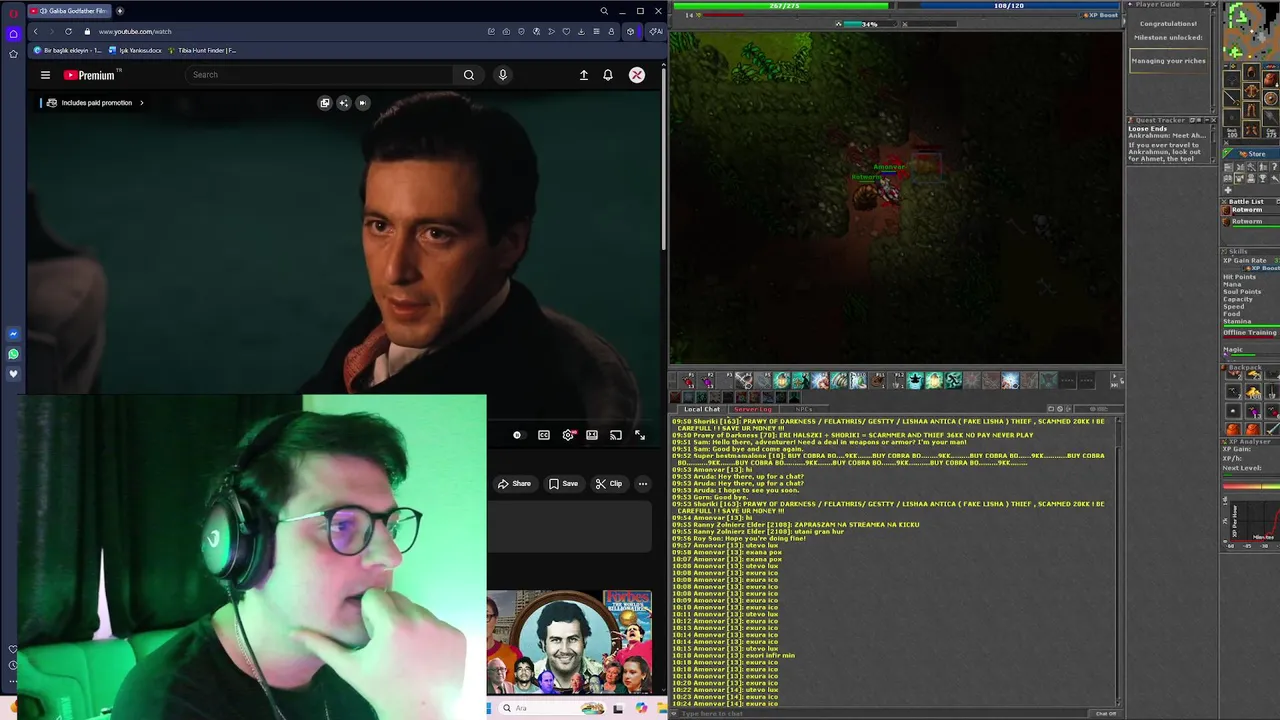This screenshot has width=1280, height=720.
Task: Enter fullscreen on the YouTube player
Action: [x=640, y=435]
